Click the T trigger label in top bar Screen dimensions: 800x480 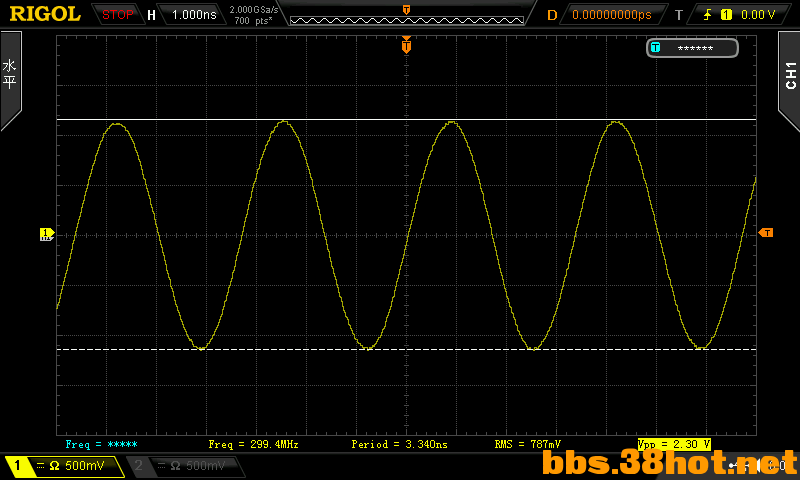click(x=679, y=15)
